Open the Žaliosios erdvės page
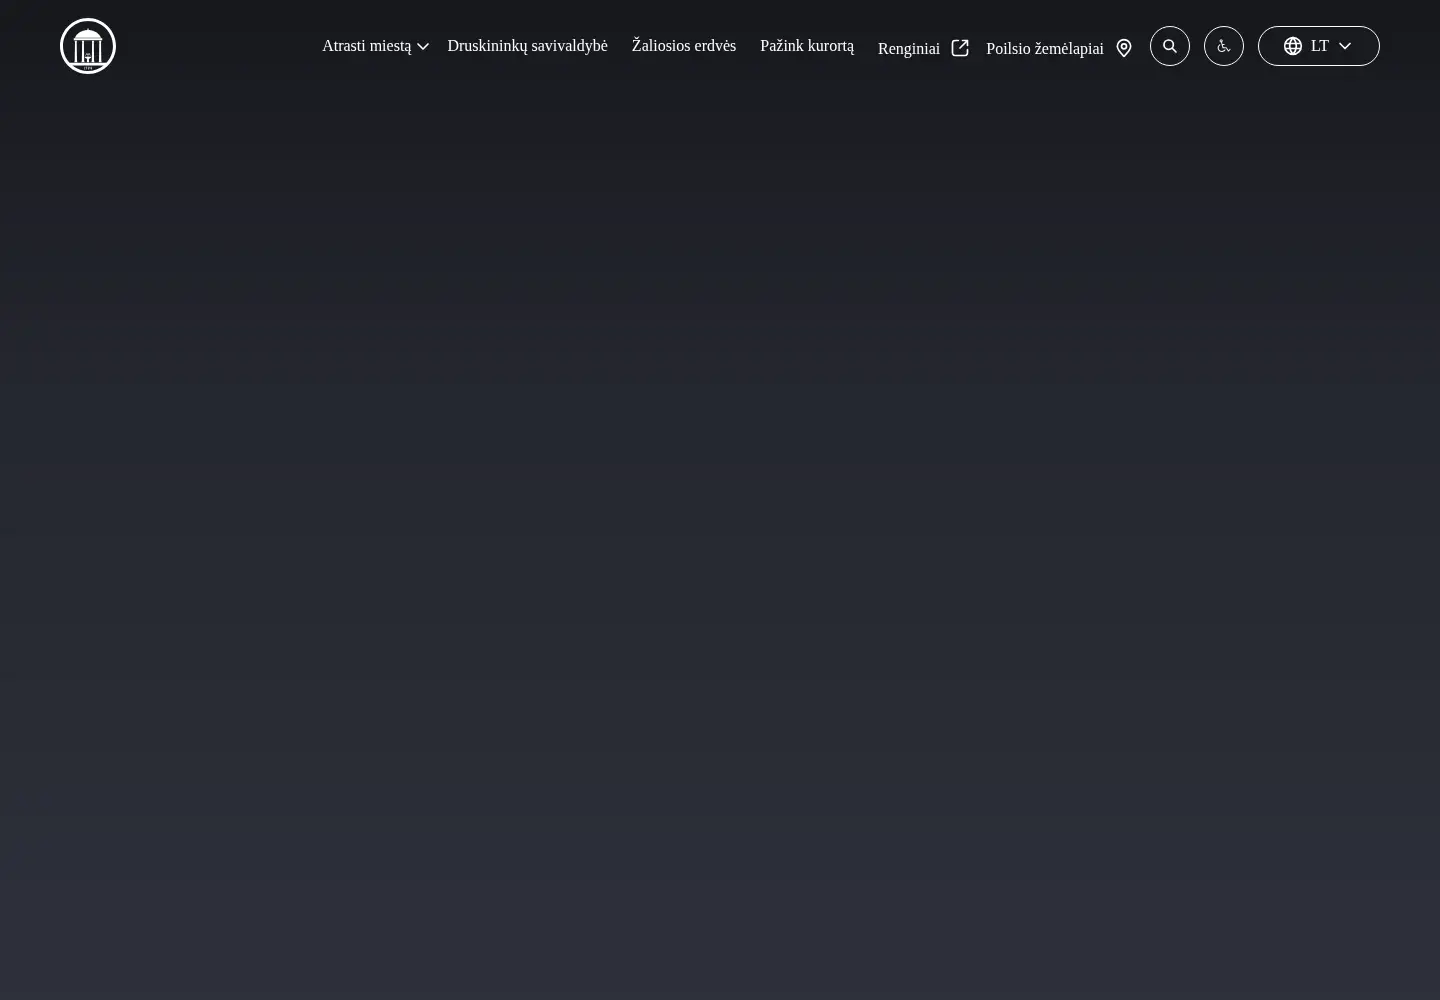The image size is (1440, 1000). (684, 46)
